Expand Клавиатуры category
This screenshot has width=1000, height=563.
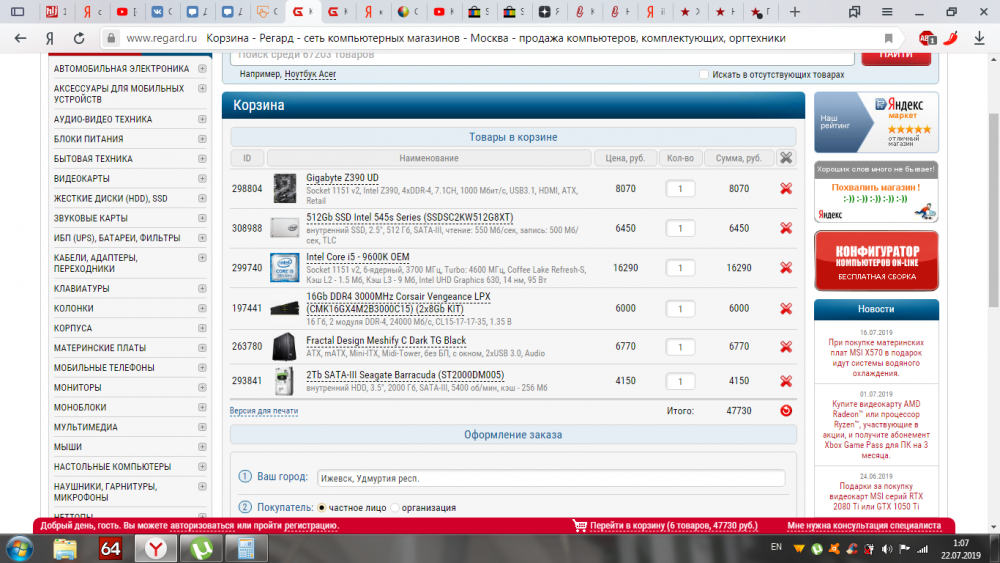202,288
